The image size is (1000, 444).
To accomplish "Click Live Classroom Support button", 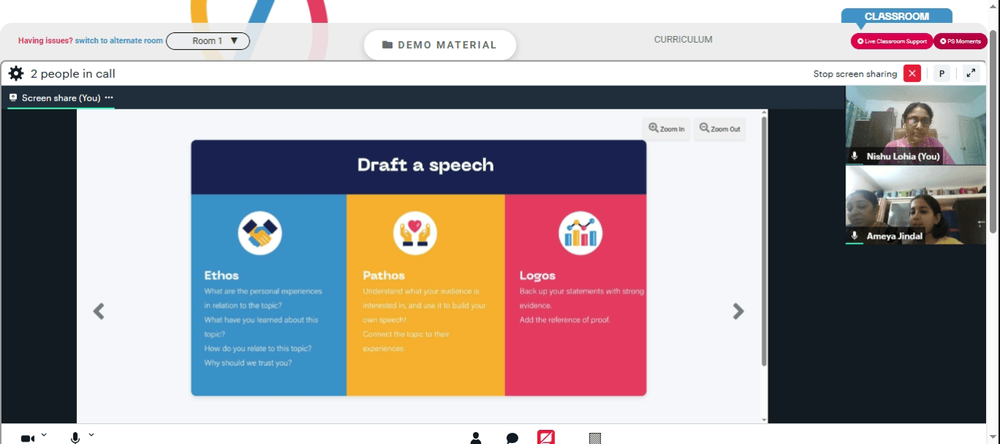I will [892, 41].
